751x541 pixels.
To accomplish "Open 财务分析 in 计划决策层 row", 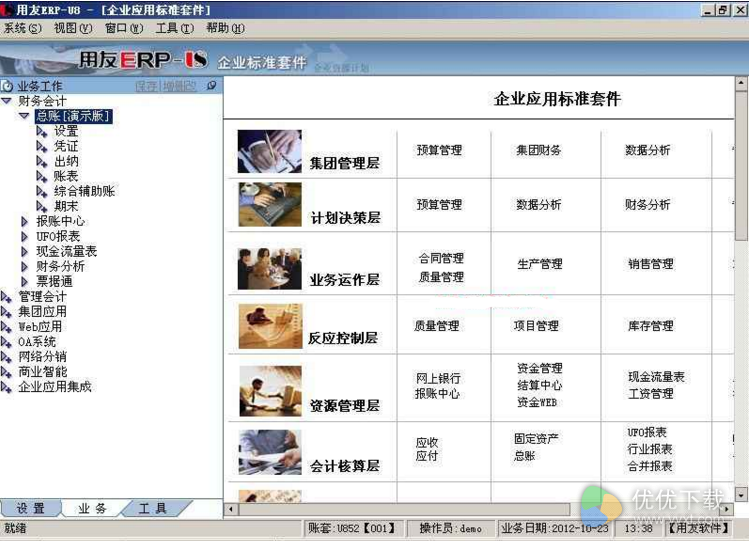I will coord(648,205).
